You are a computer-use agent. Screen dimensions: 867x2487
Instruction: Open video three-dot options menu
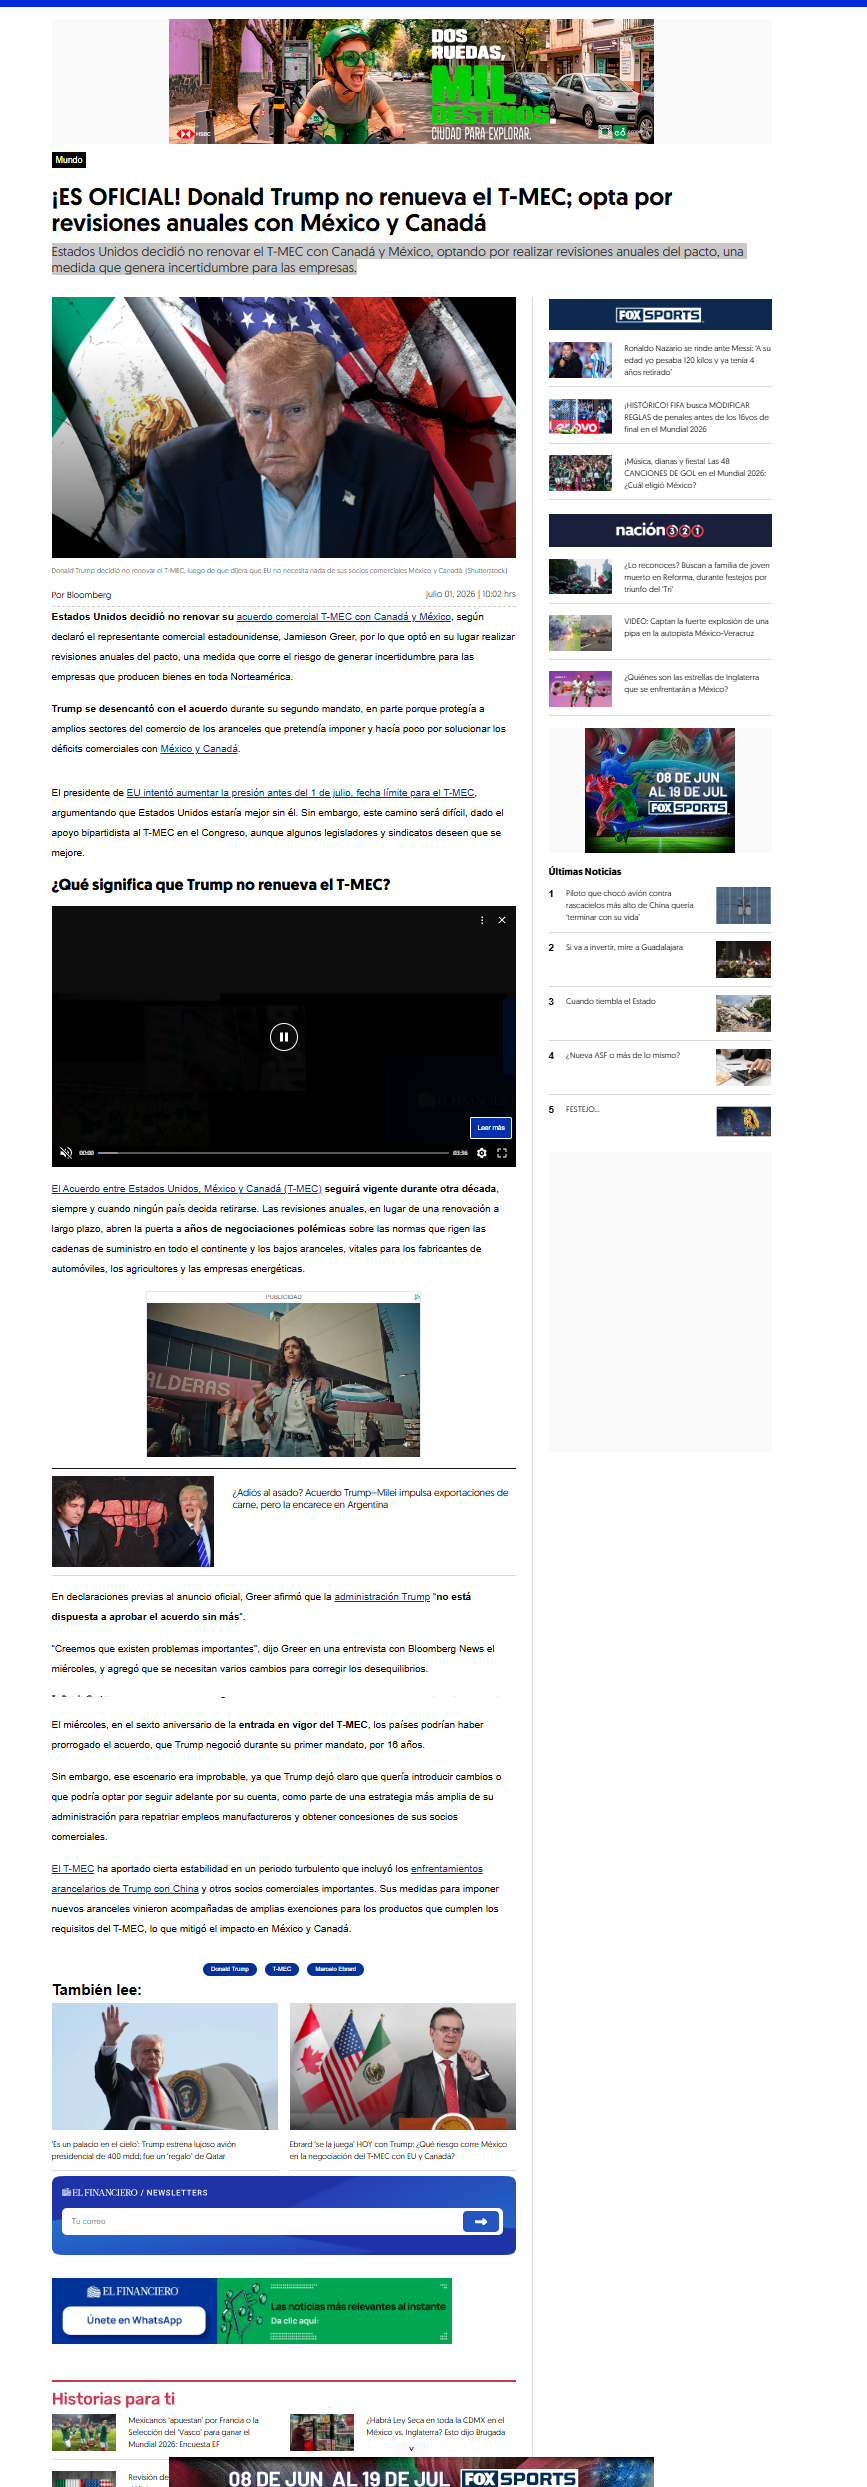pyautogui.click(x=482, y=920)
